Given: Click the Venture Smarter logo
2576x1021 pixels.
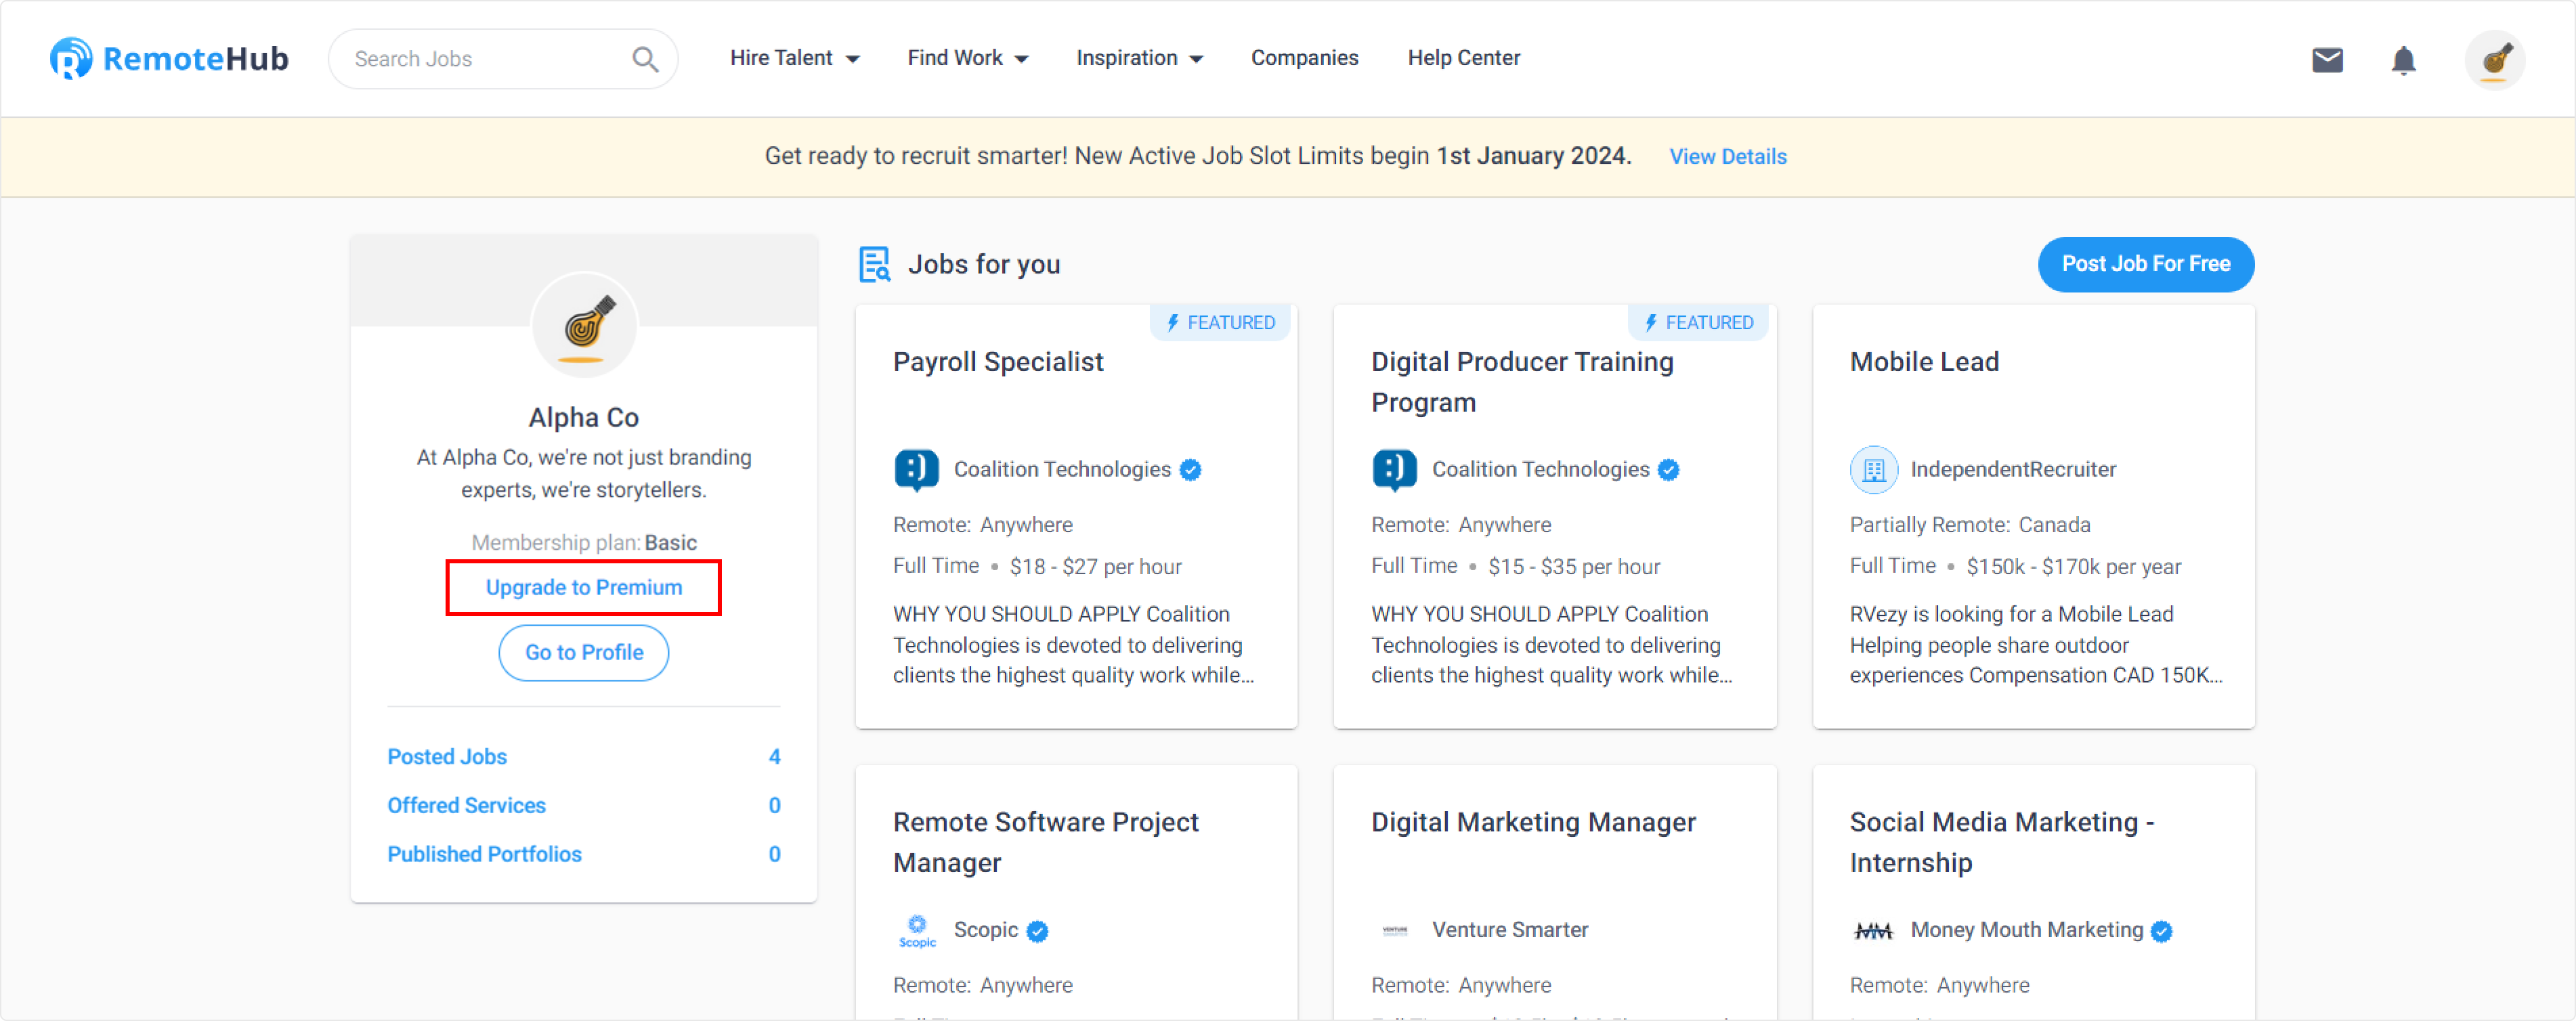Looking at the screenshot, I should 1394,930.
